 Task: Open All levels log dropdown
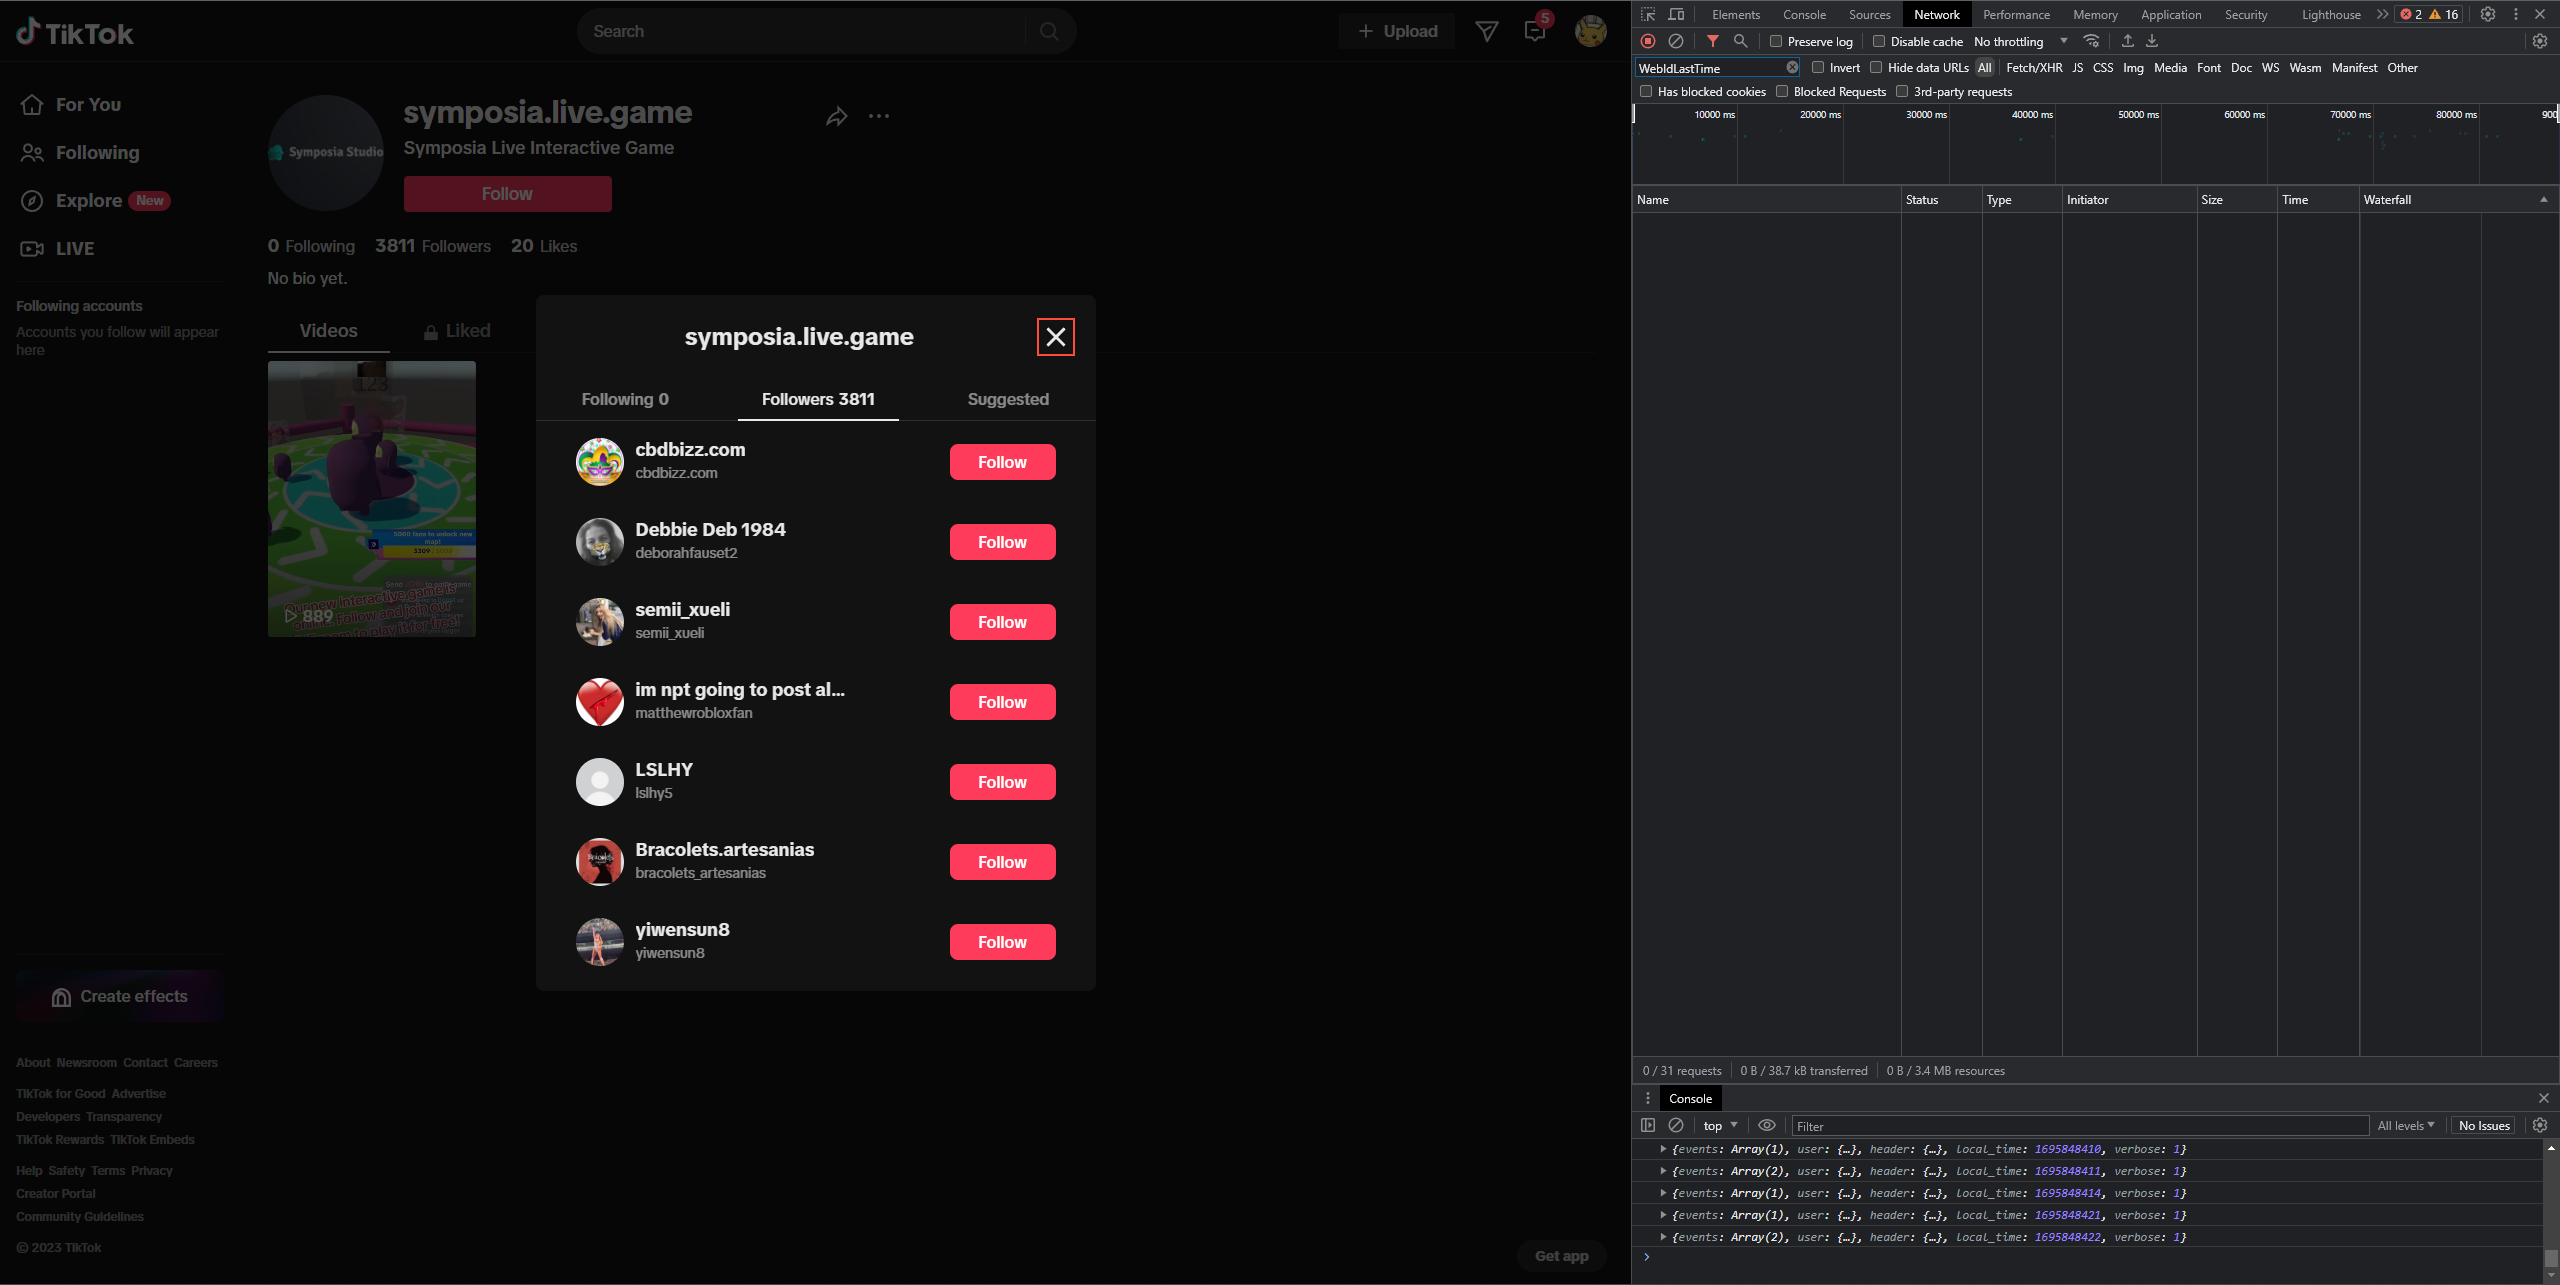pos(2406,1125)
